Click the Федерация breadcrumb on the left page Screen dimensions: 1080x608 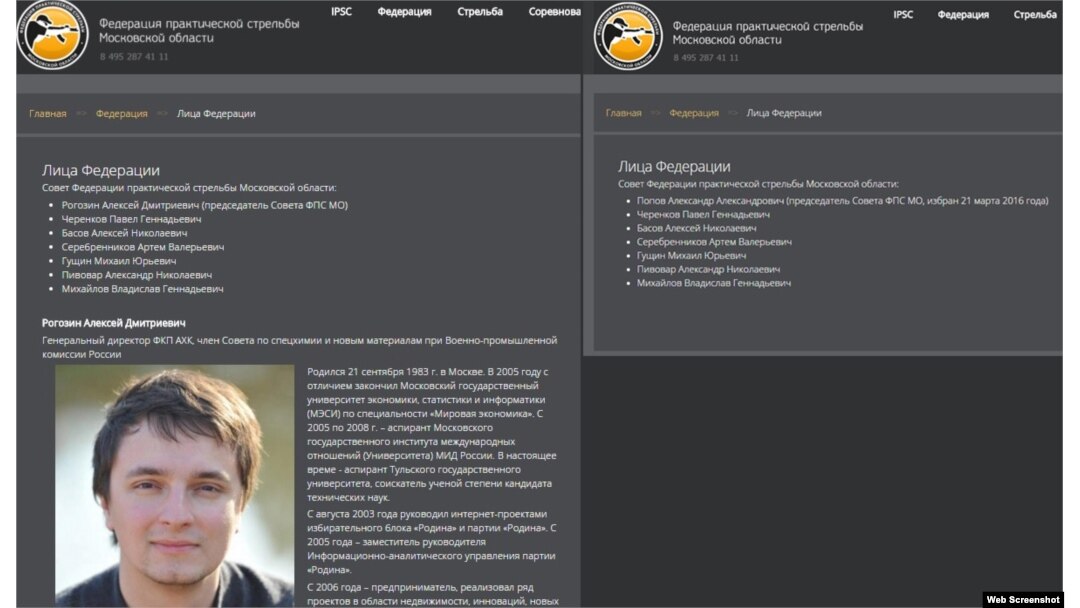tap(121, 114)
